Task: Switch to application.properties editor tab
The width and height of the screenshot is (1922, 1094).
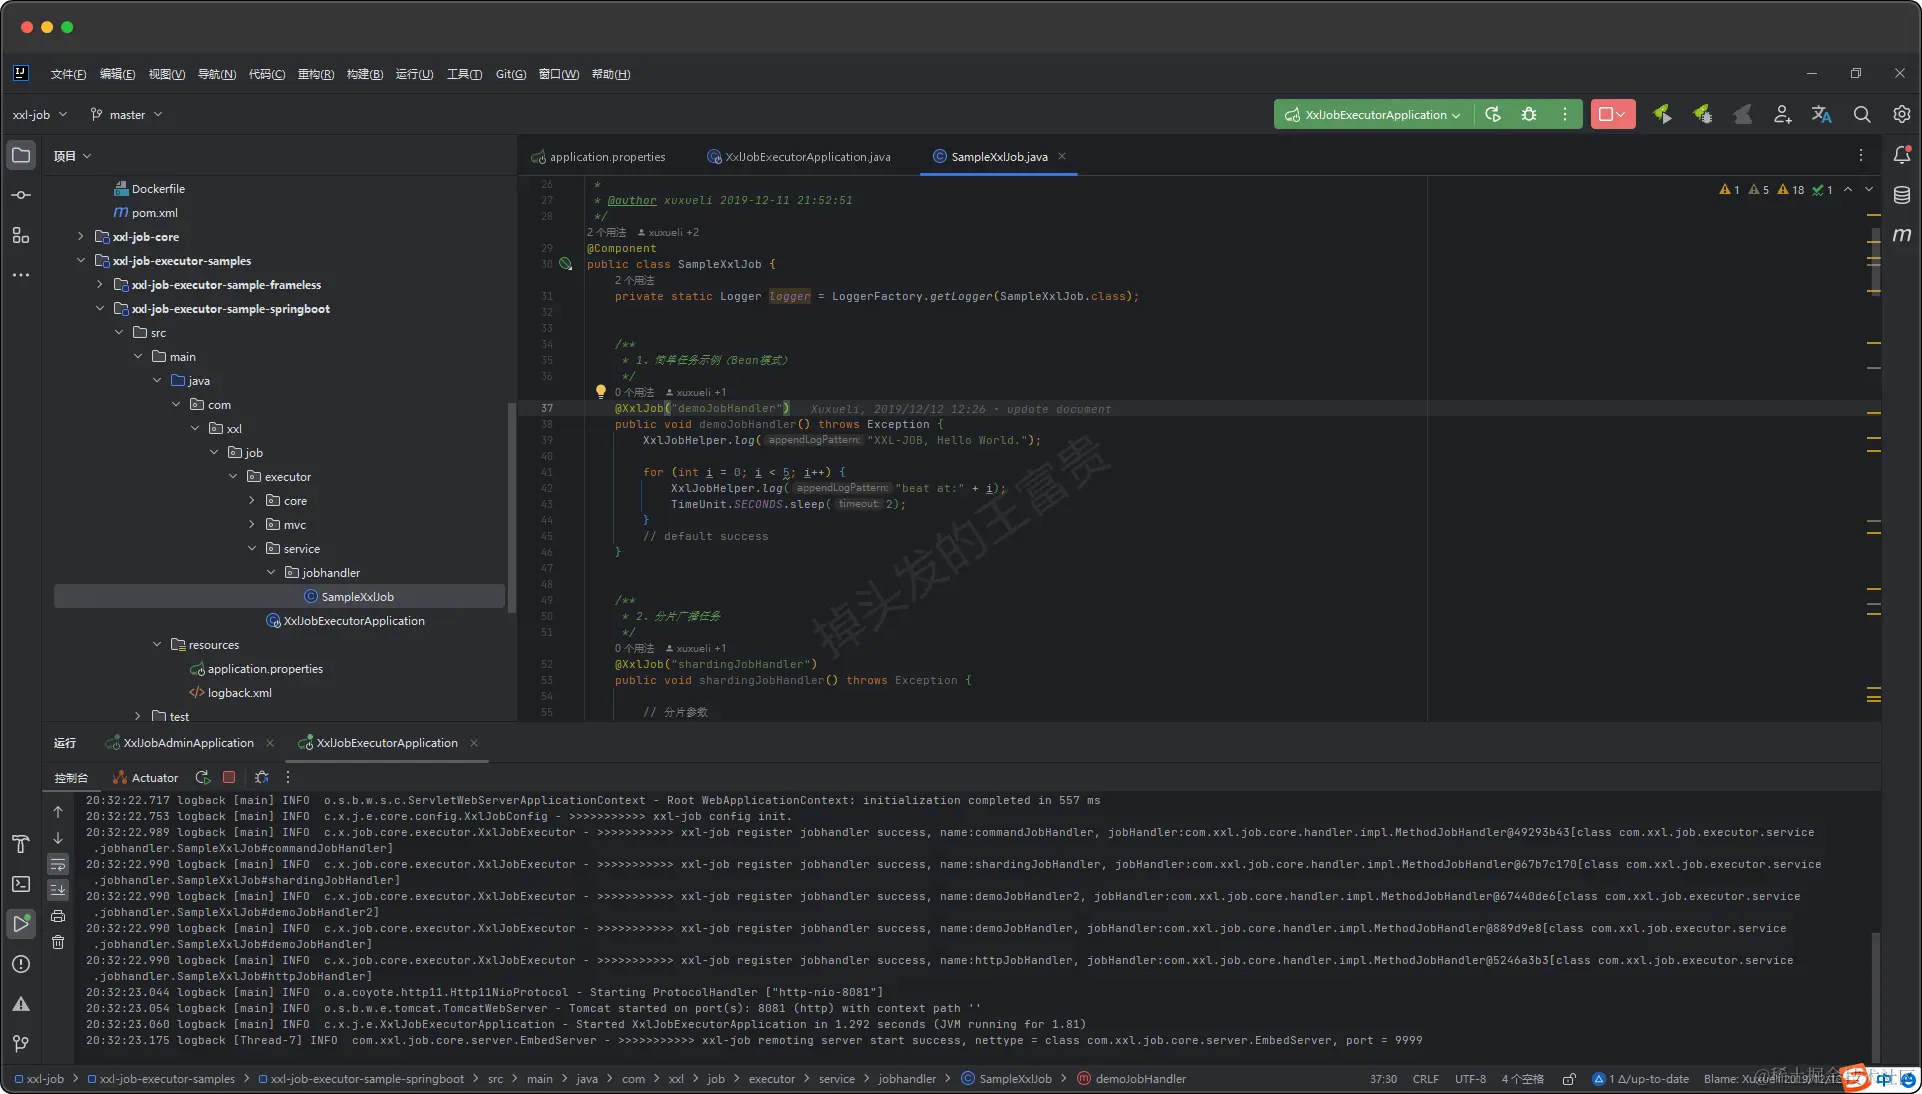Action: 606,157
